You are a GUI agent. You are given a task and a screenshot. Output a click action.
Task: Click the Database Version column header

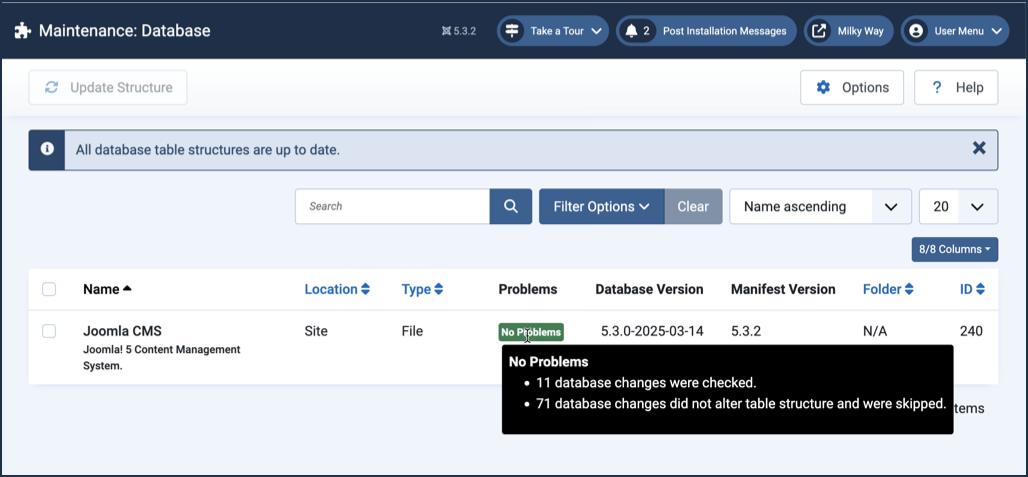(649, 289)
